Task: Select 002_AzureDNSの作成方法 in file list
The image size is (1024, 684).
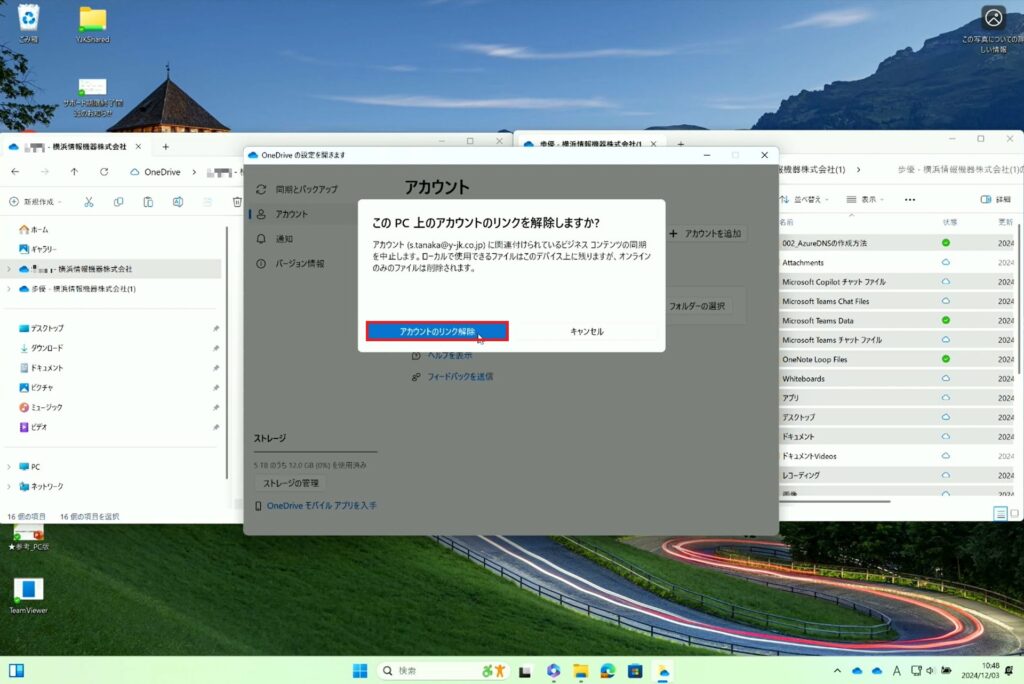Action: coord(824,243)
